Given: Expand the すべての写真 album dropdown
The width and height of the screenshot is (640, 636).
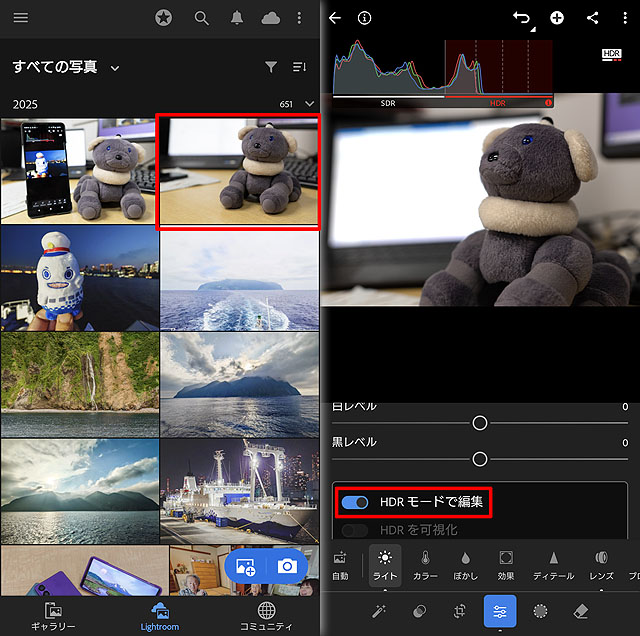Looking at the screenshot, I should pyautogui.click(x=115, y=68).
